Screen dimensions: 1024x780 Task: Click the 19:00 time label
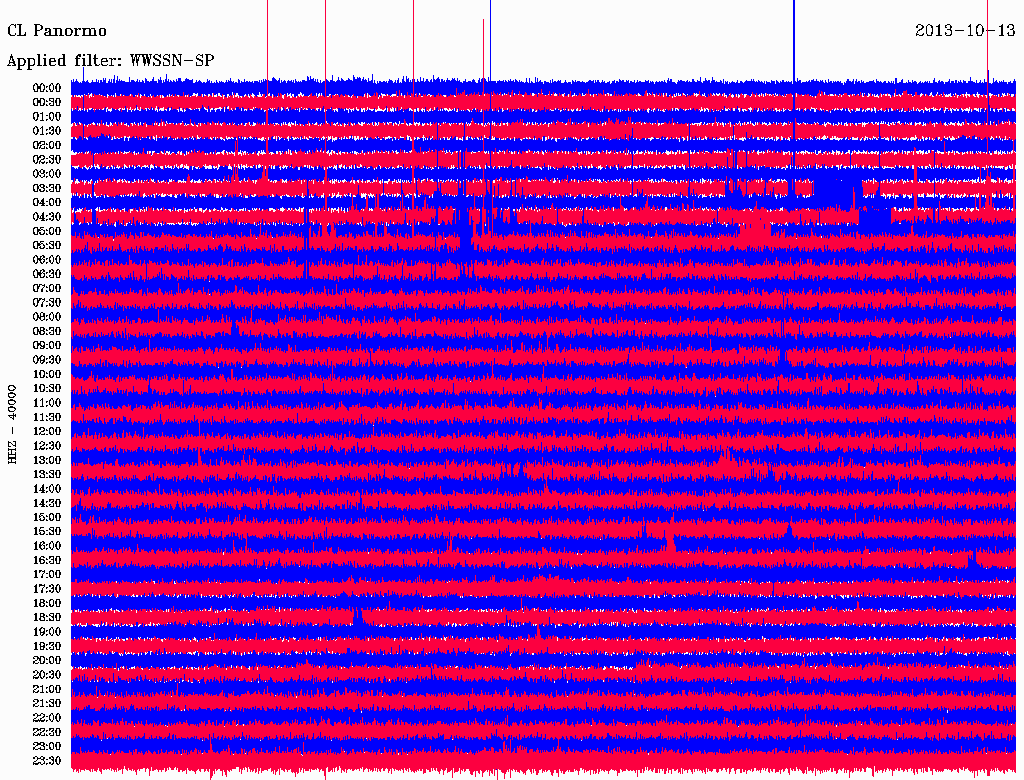46,632
